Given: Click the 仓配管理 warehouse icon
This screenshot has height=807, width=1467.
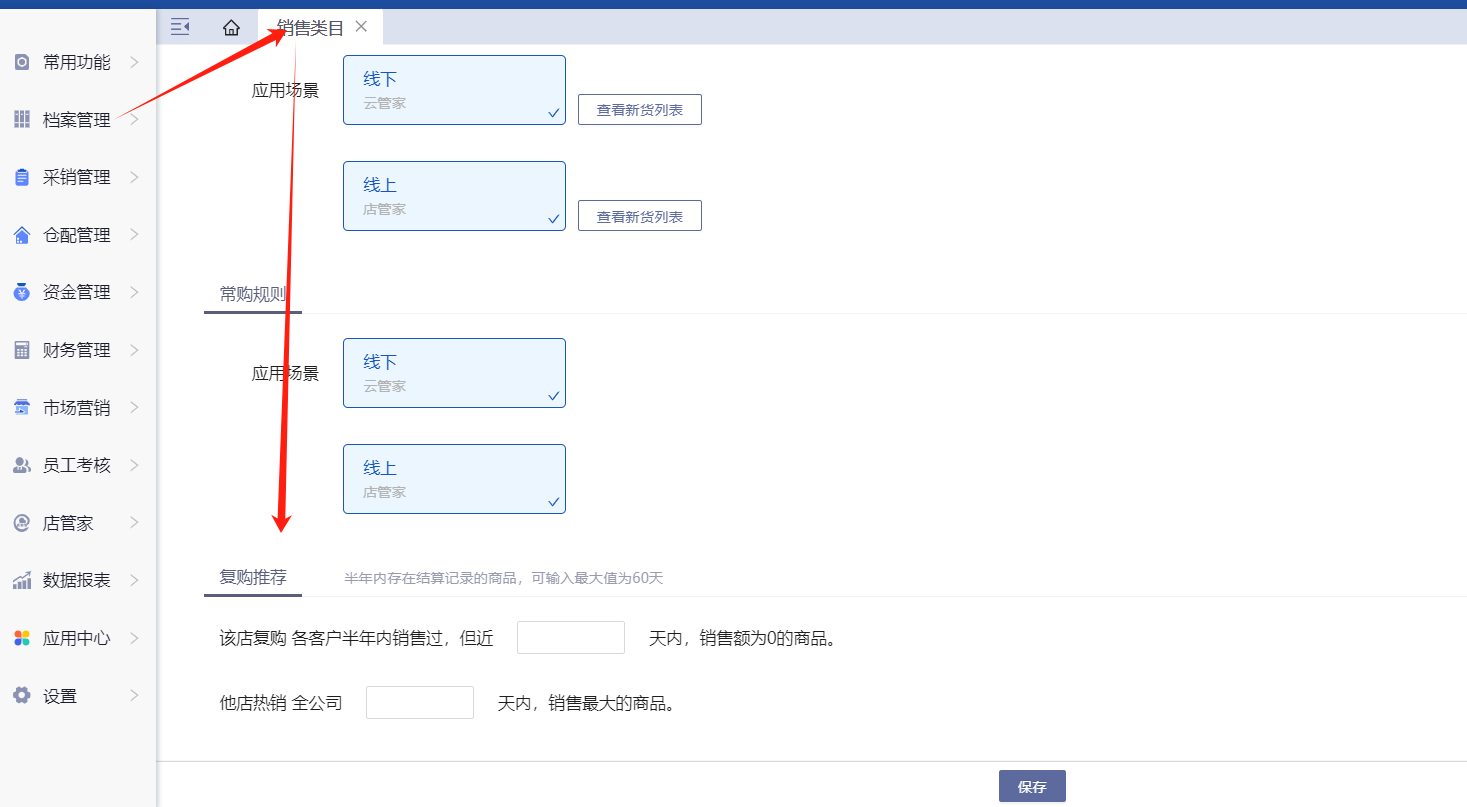Looking at the screenshot, I should point(22,235).
